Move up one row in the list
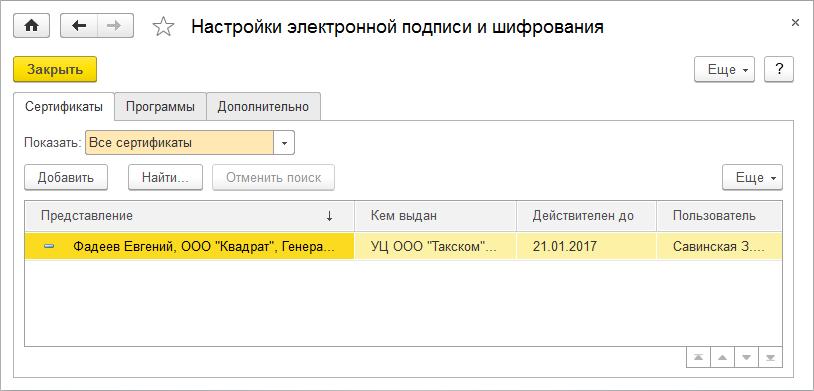The height and width of the screenshot is (391, 814). [x=722, y=357]
